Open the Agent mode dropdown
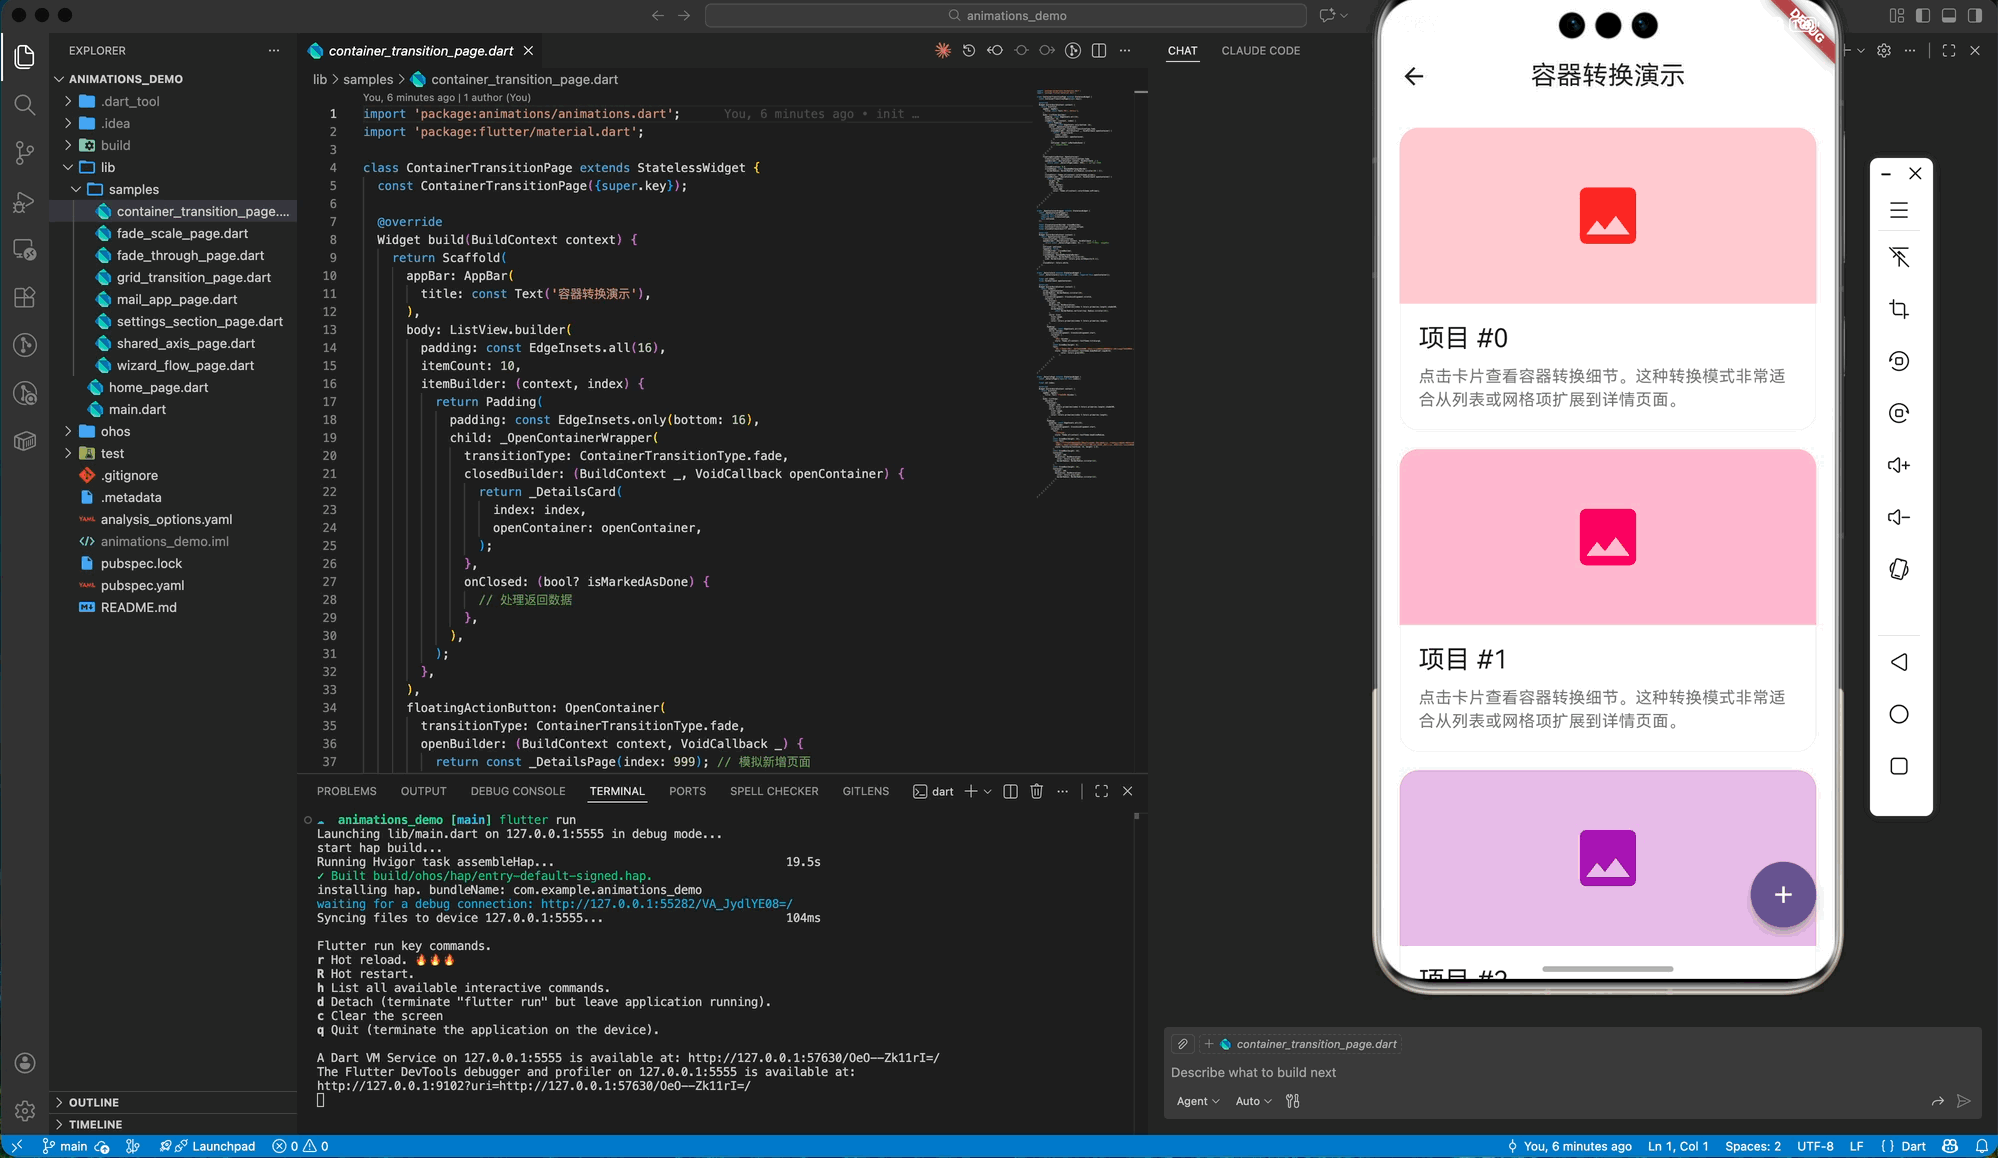Screen dimensions: 1998x1158 tap(1197, 1101)
